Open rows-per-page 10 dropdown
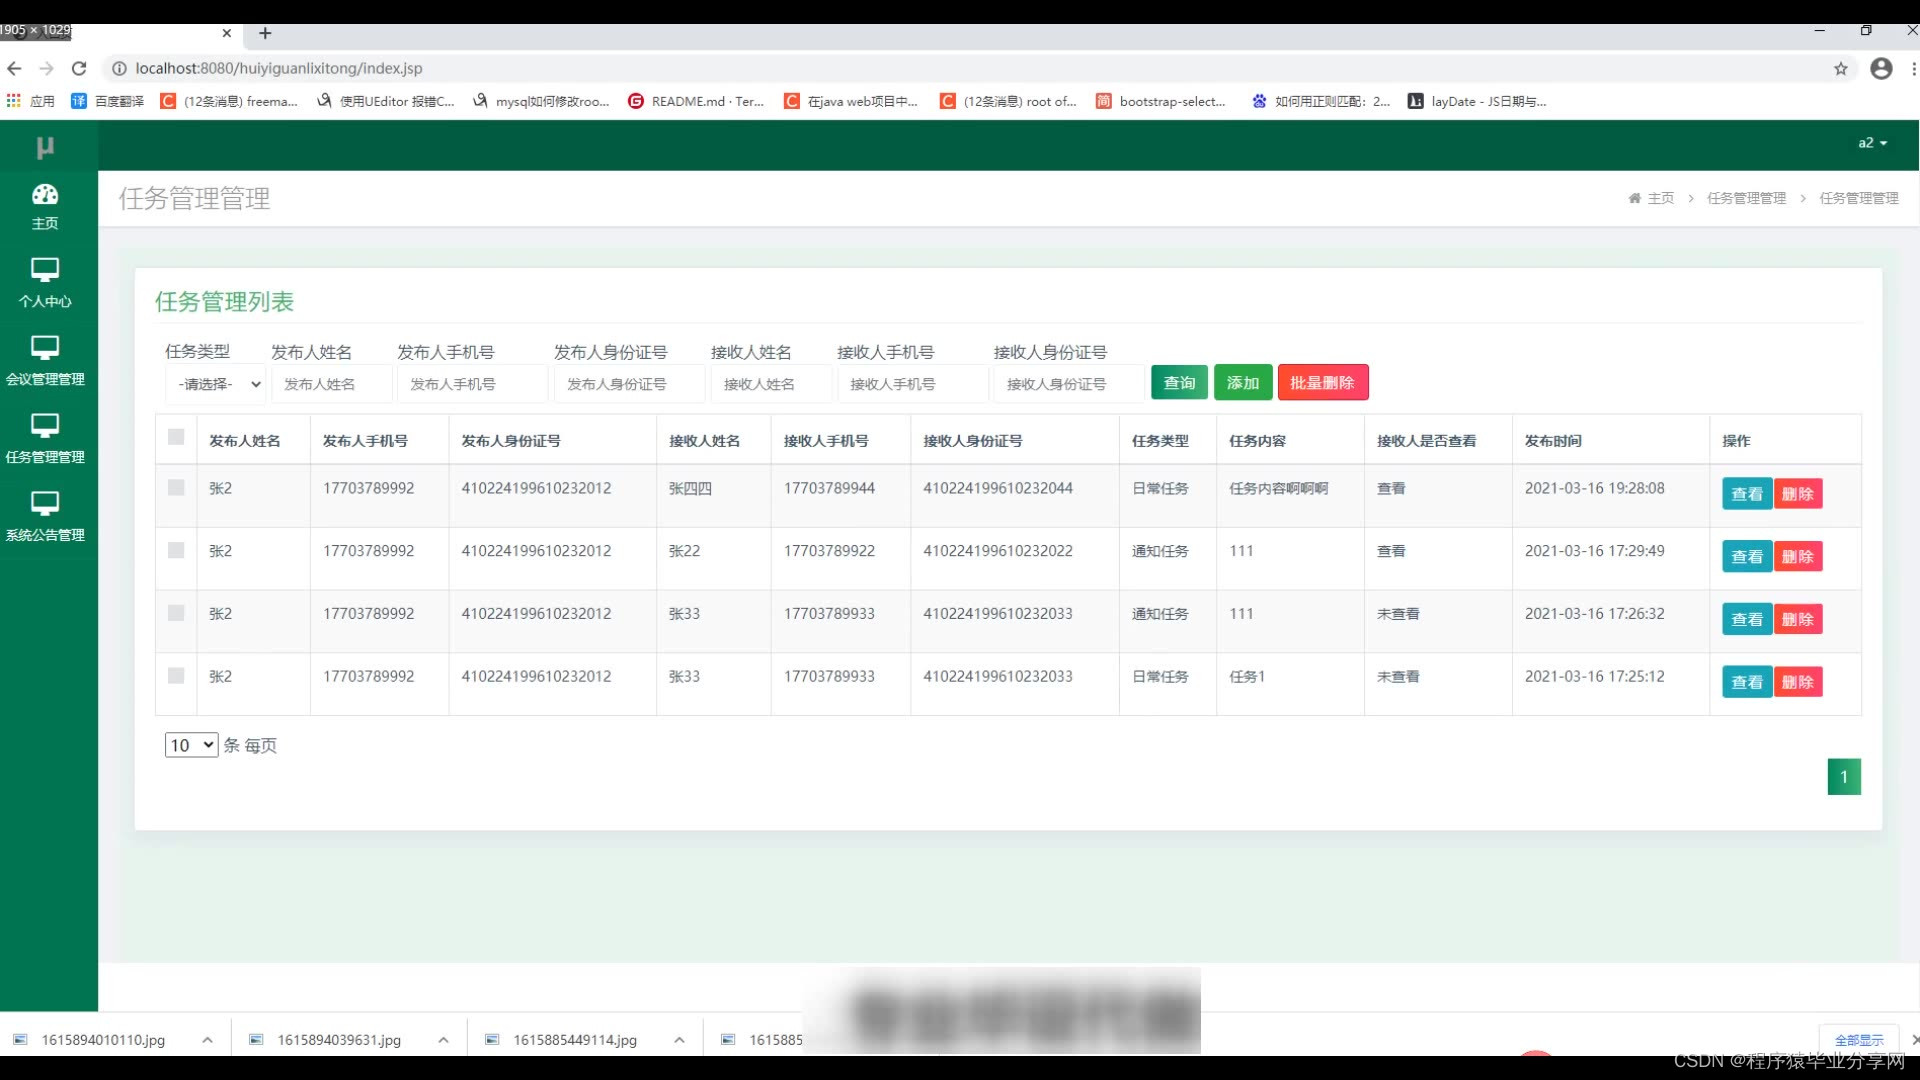The image size is (1920, 1080). click(191, 745)
